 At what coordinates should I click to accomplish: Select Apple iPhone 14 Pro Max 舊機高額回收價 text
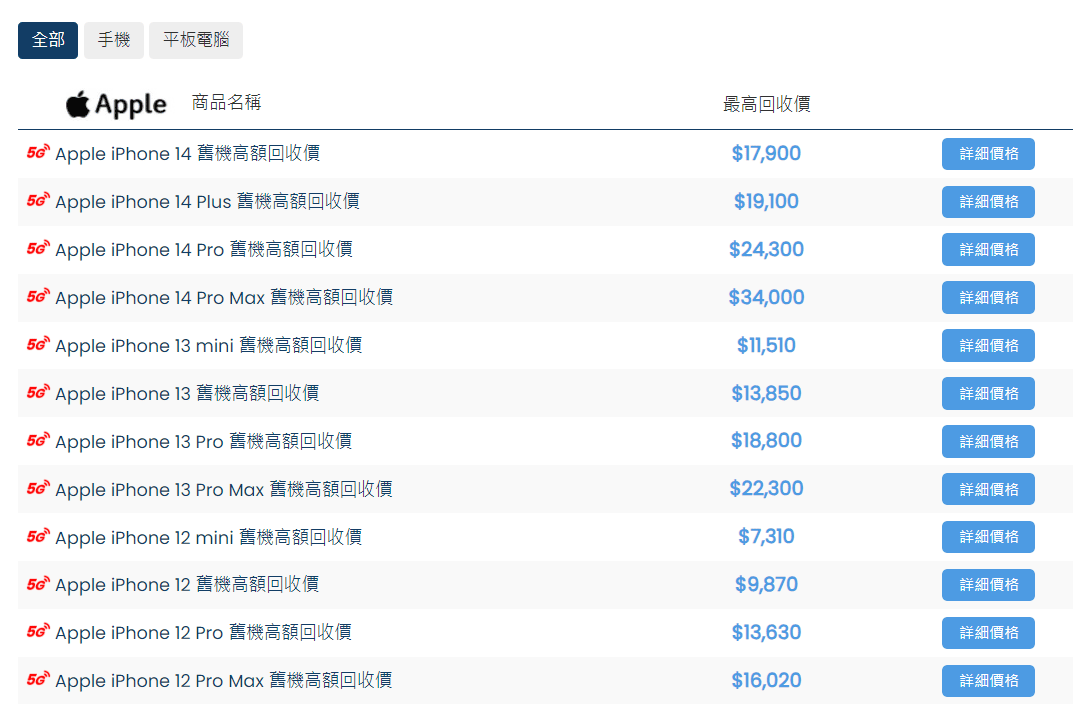(224, 297)
